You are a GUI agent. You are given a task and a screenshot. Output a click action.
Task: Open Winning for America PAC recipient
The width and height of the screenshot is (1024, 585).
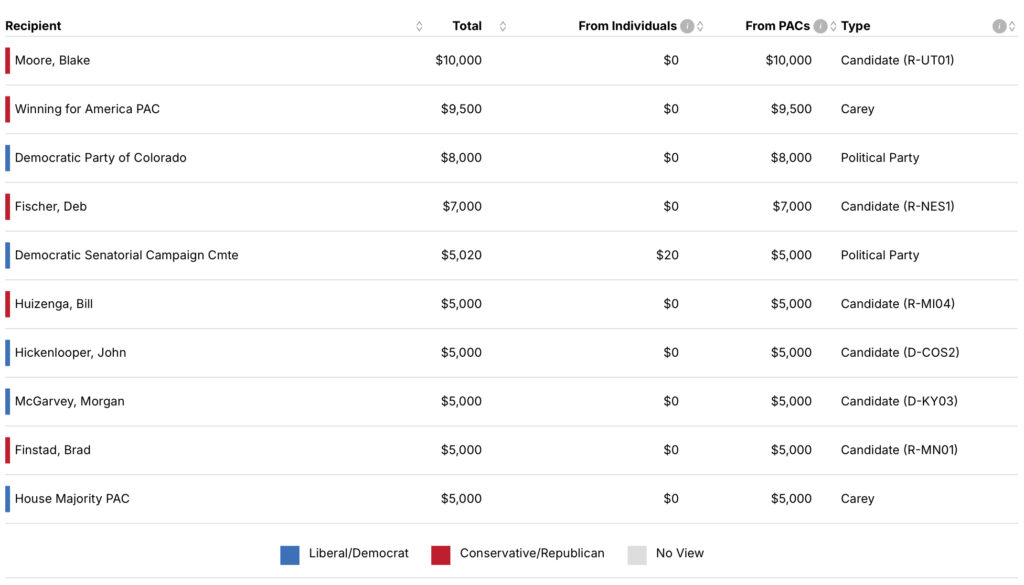[87, 109]
